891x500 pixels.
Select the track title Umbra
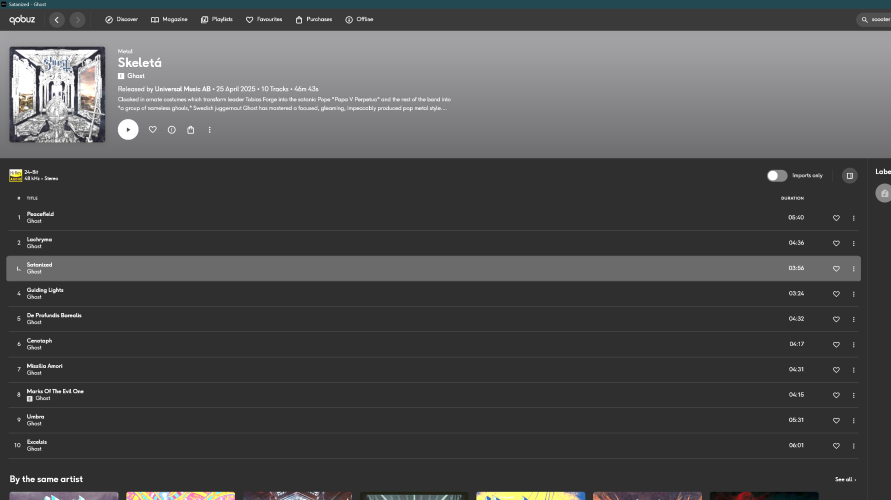(35, 416)
